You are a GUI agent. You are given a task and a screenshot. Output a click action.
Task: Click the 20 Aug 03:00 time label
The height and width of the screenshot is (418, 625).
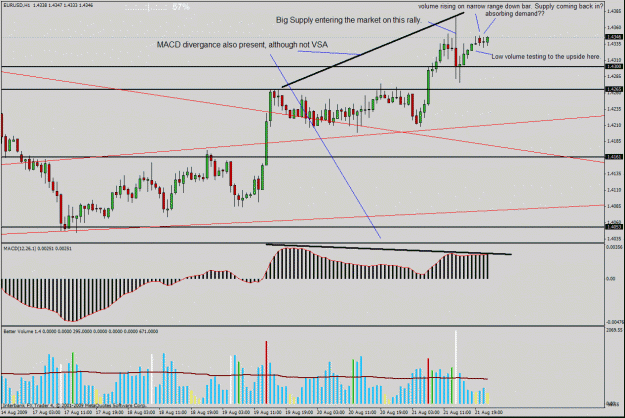330,412
